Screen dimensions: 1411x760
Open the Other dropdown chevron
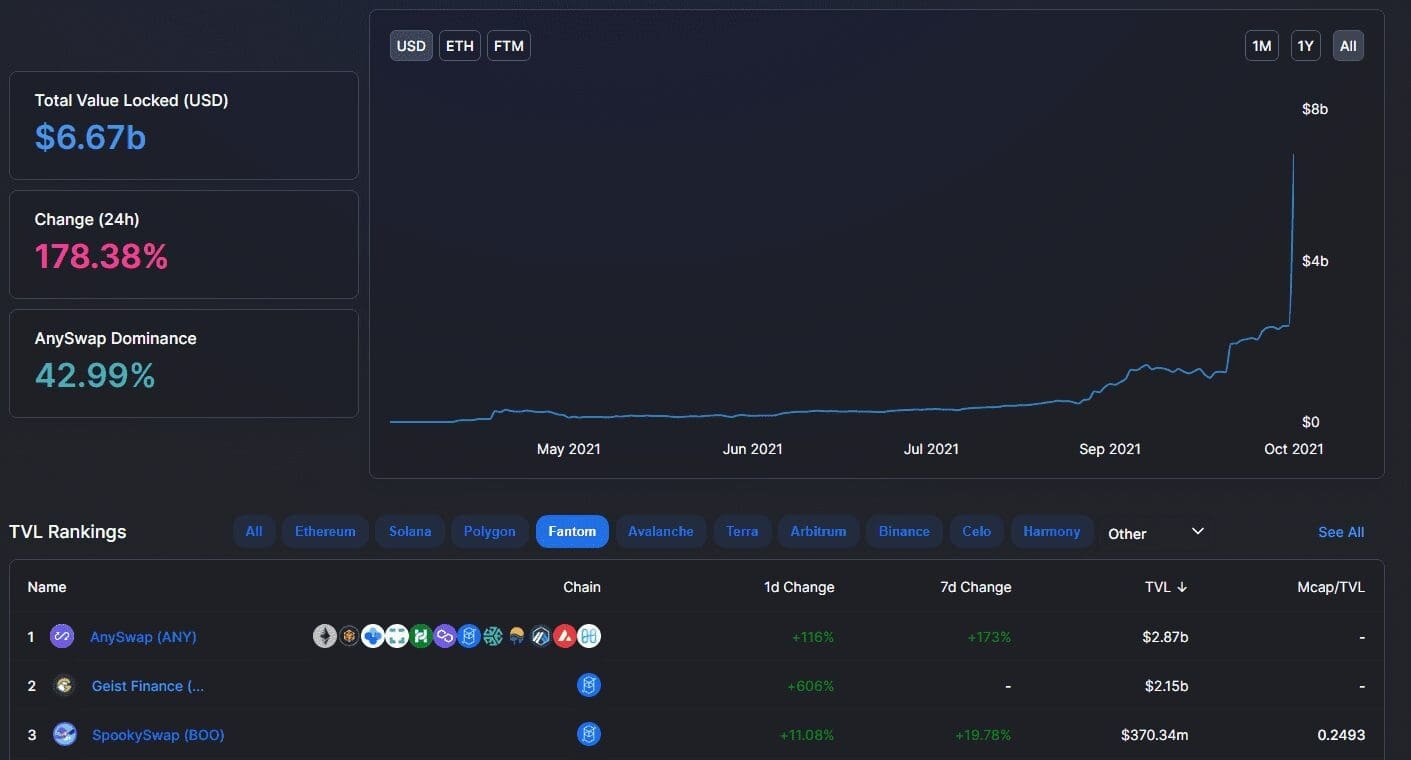point(1196,531)
